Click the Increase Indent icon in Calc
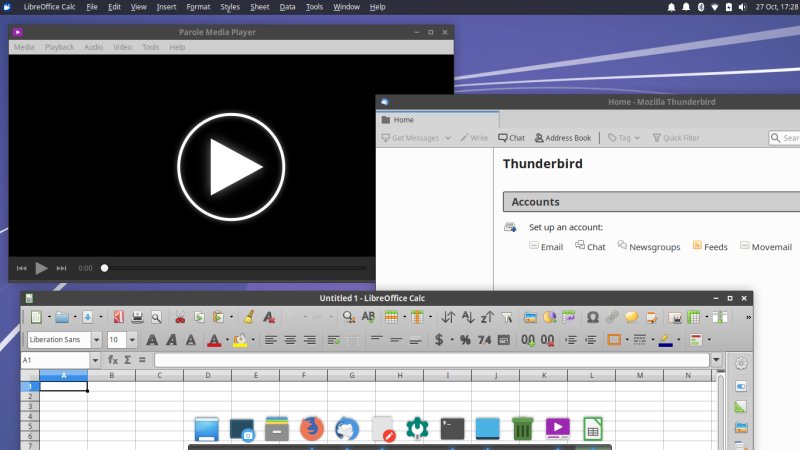Screen dimensions: 800x450 pyautogui.click(x=571, y=339)
